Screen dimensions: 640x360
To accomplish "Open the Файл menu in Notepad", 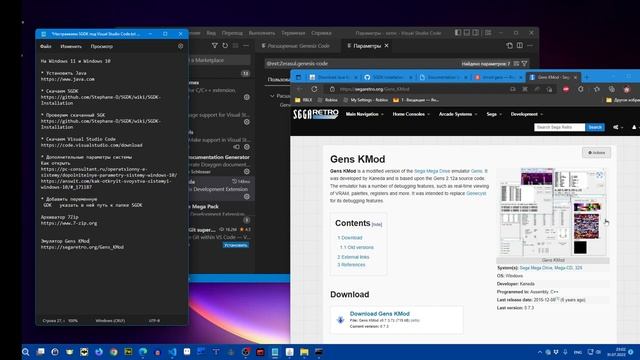I will 46,46.
